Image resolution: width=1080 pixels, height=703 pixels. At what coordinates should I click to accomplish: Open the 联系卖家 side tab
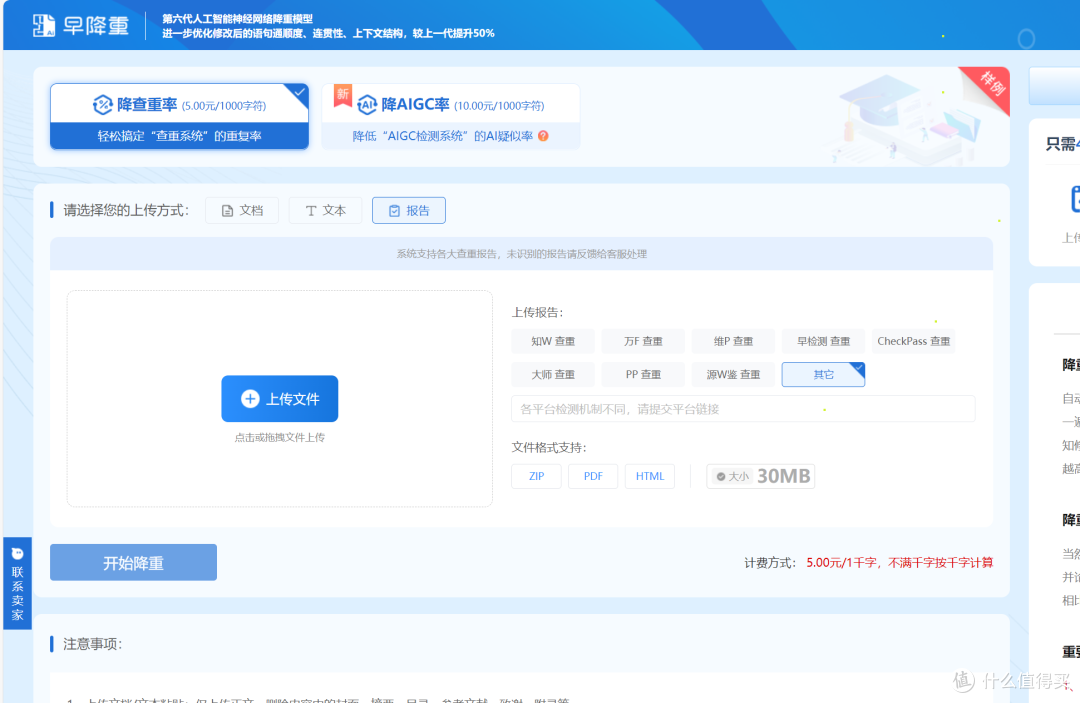click(x=17, y=583)
